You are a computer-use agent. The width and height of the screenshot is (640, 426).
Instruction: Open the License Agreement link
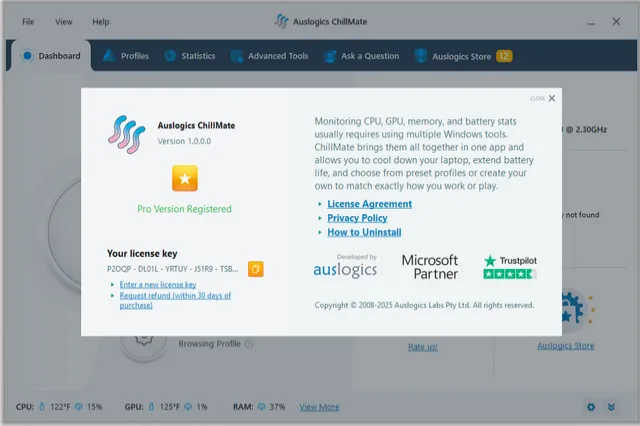tap(369, 204)
